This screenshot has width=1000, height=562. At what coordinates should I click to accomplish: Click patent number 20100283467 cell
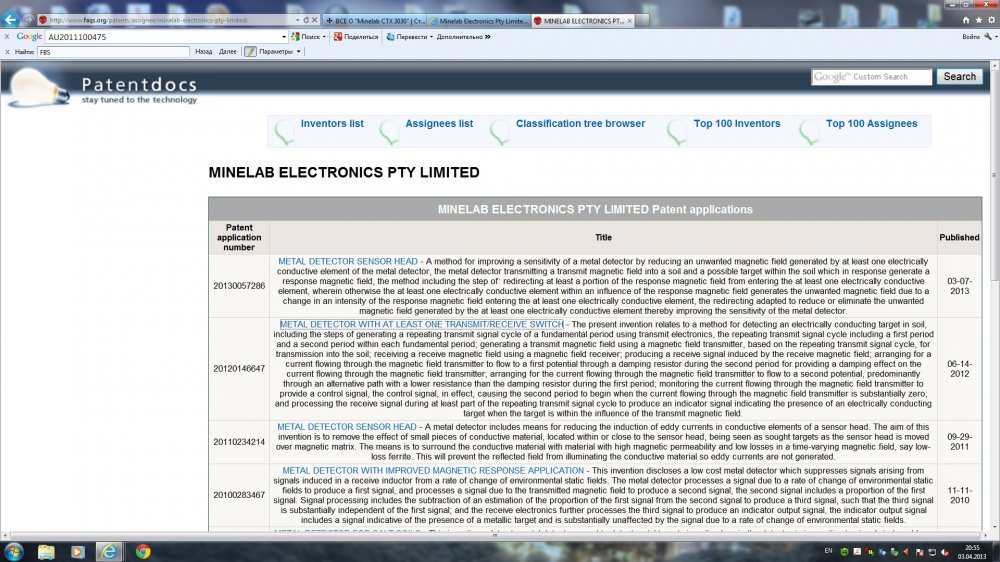pos(239,495)
